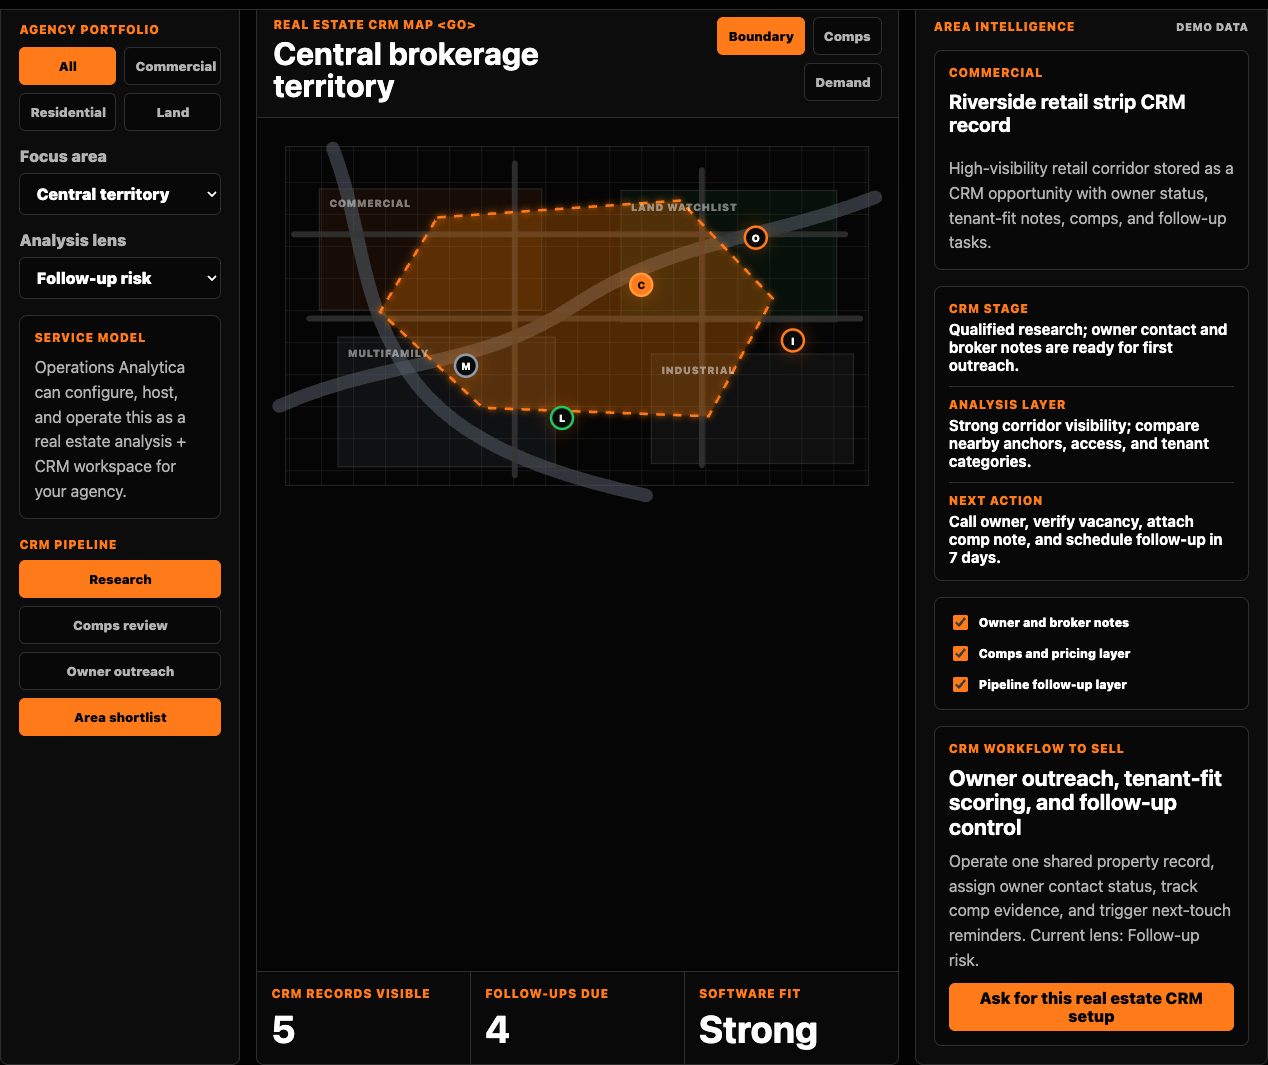Choose the Comps review pipeline stage
The height and width of the screenshot is (1065, 1268).
120,625
